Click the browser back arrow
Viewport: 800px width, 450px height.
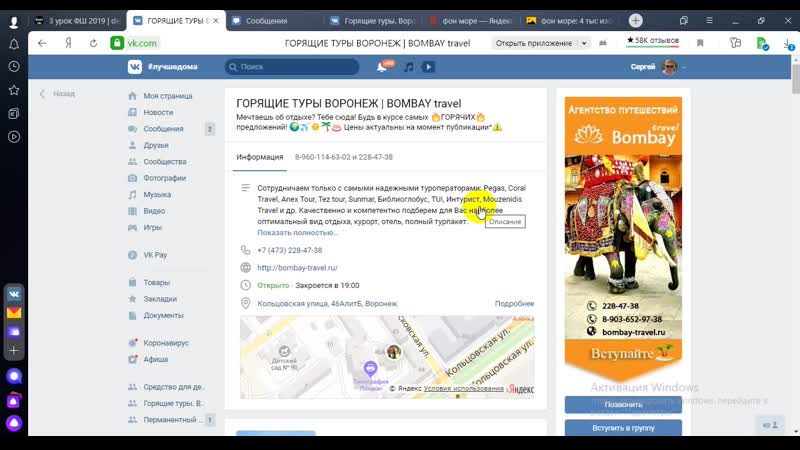[42, 43]
